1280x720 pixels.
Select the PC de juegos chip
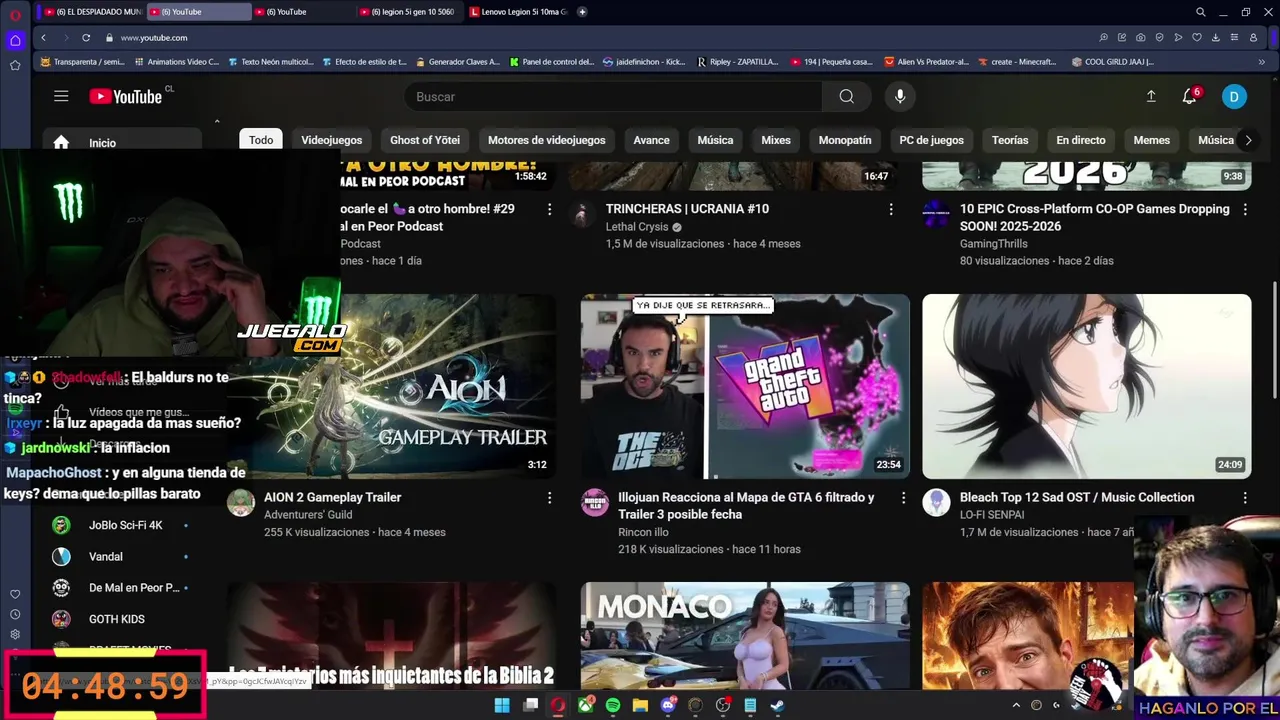tap(931, 140)
